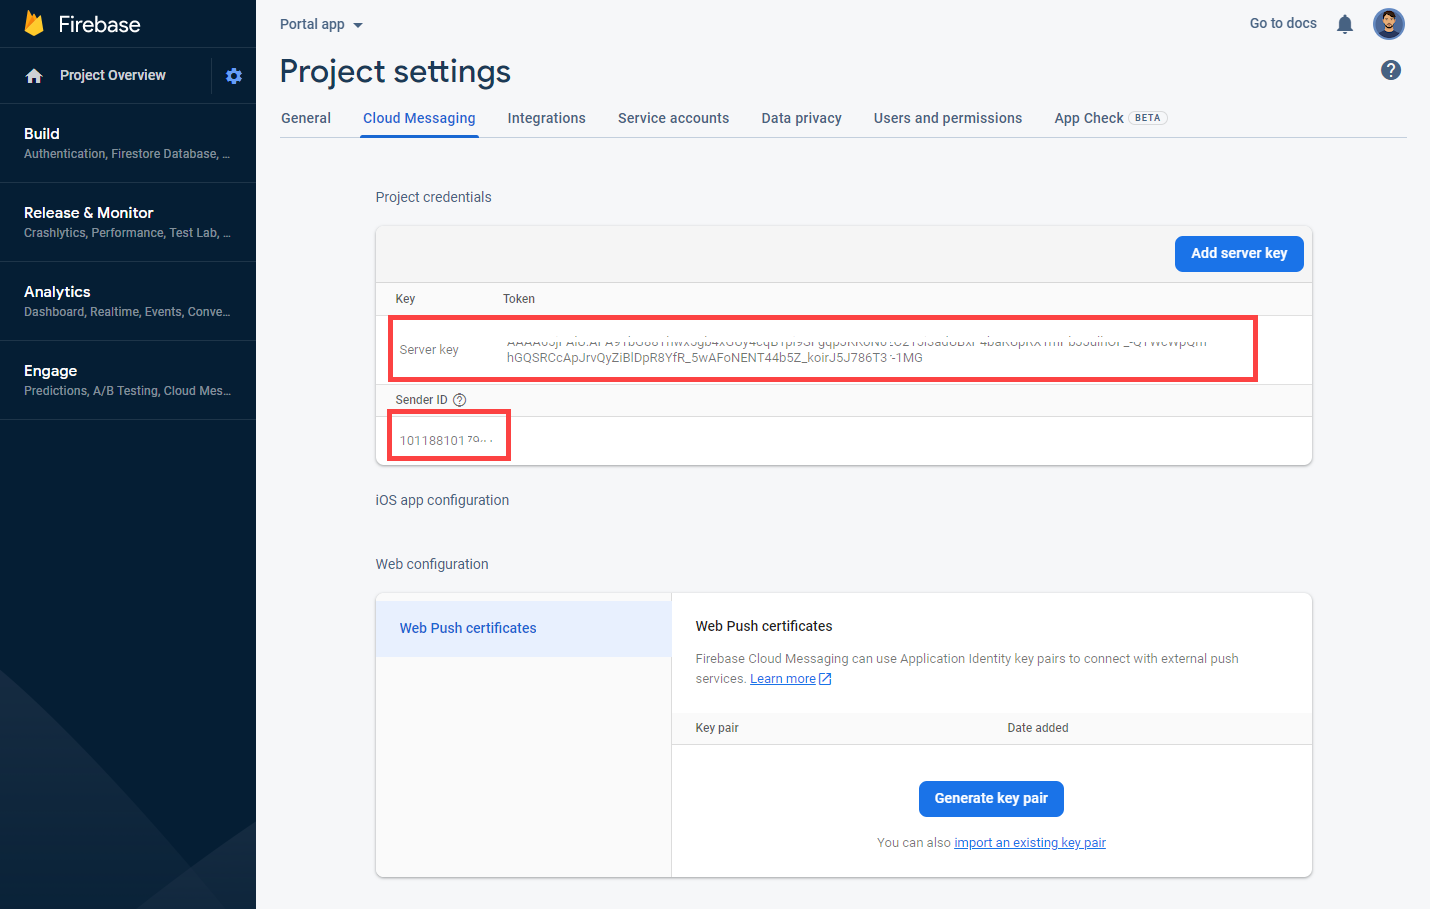Open the Users and permissions tab
Viewport: 1430px width, 909px height.
[948, 118]
